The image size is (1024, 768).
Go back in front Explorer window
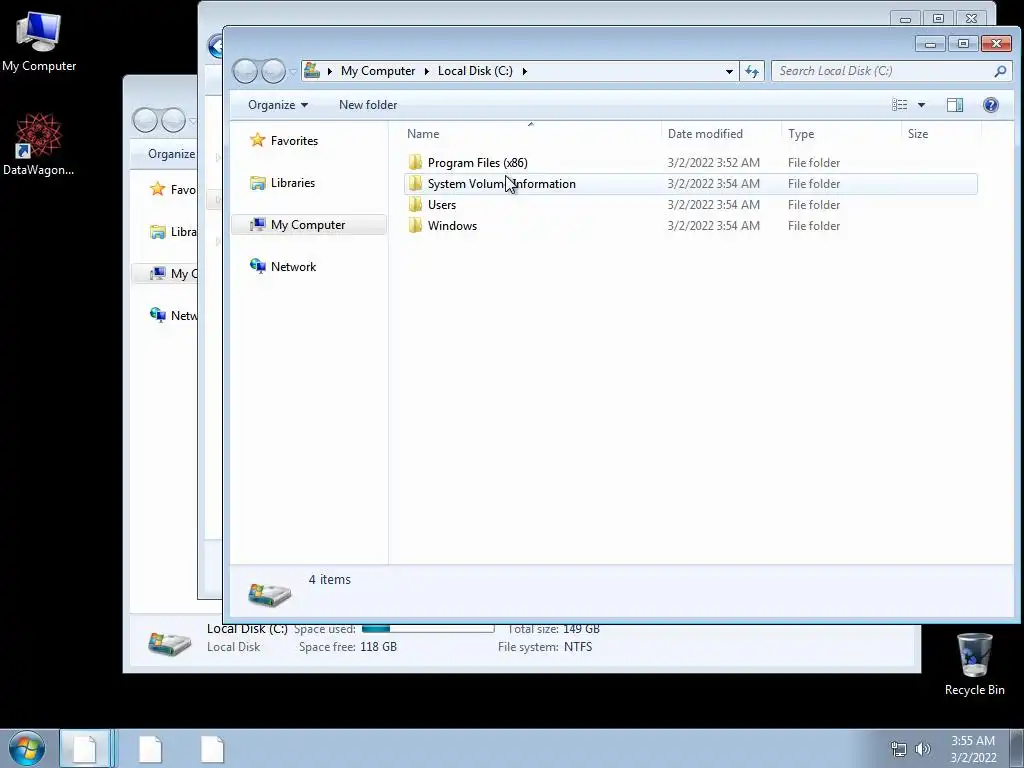(246, 71)
